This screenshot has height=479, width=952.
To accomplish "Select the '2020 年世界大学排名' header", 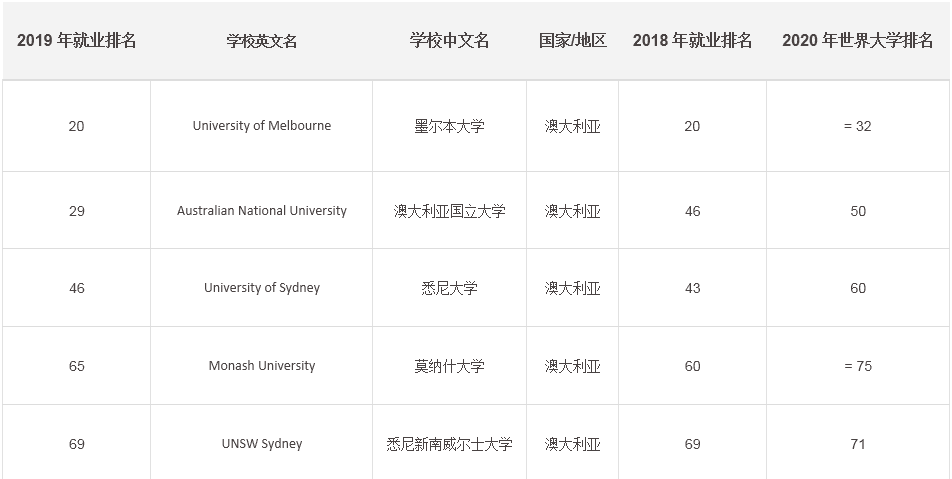I will tap(857, 41).
